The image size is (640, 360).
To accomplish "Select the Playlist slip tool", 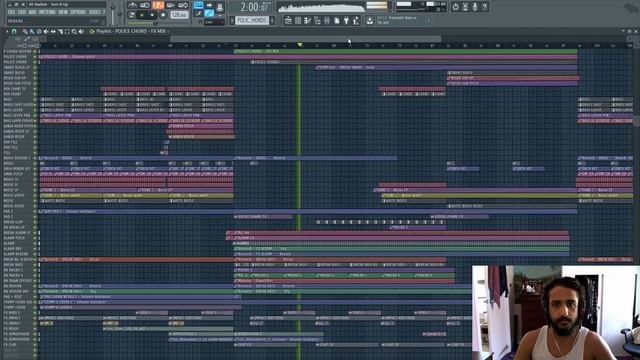I will coord(53,31).
